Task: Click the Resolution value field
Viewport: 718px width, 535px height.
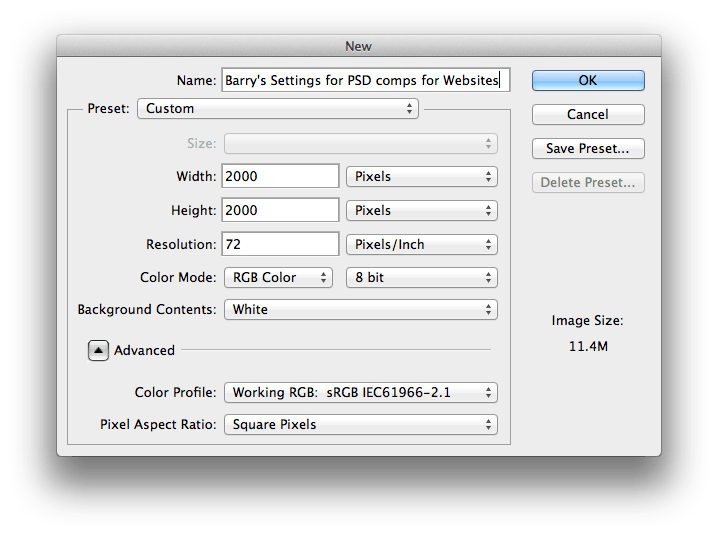Action: [x=280, y=244]
